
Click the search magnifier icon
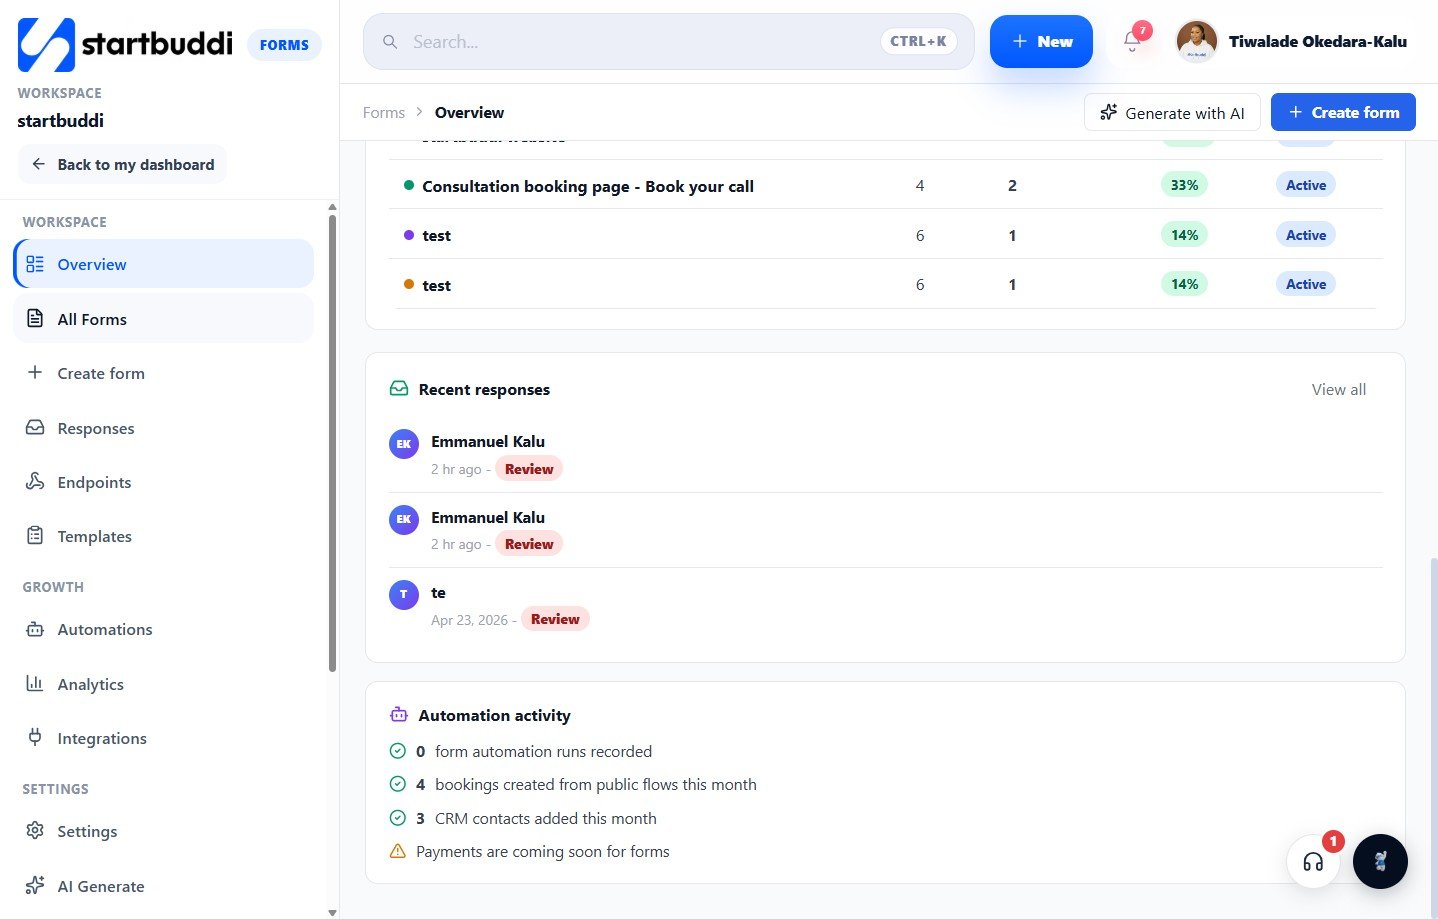390,42
